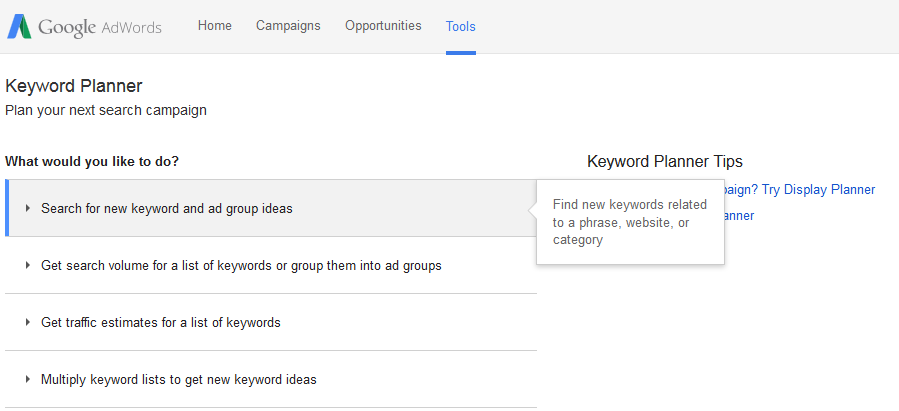Click 'Get traffic estimates for a list of keywords' text

(161, 323)
